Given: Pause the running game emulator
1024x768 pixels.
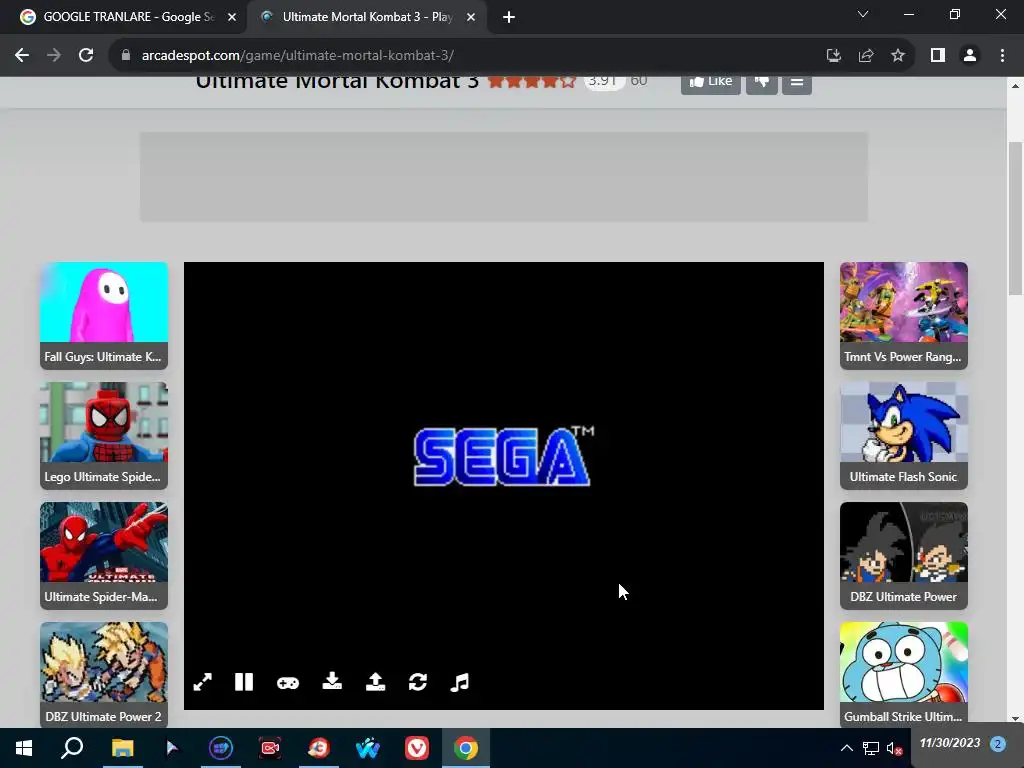Looking at the screenshot, I should [244, 682].
